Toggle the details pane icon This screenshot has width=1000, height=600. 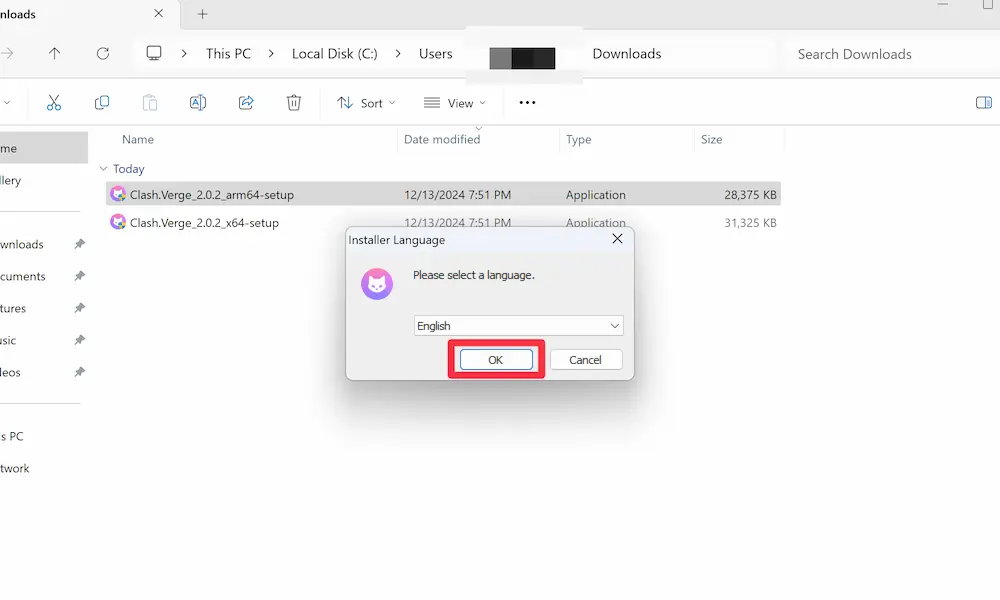click(983, 103)
